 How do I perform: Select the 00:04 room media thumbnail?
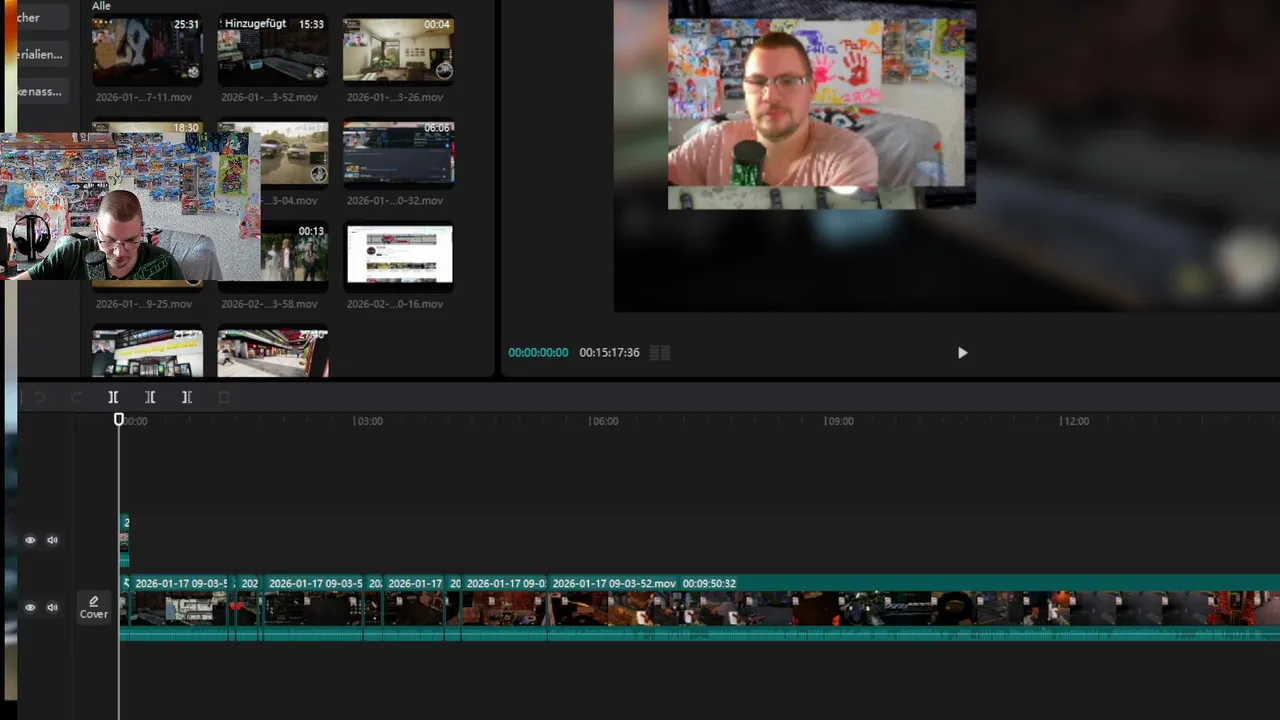398,49
